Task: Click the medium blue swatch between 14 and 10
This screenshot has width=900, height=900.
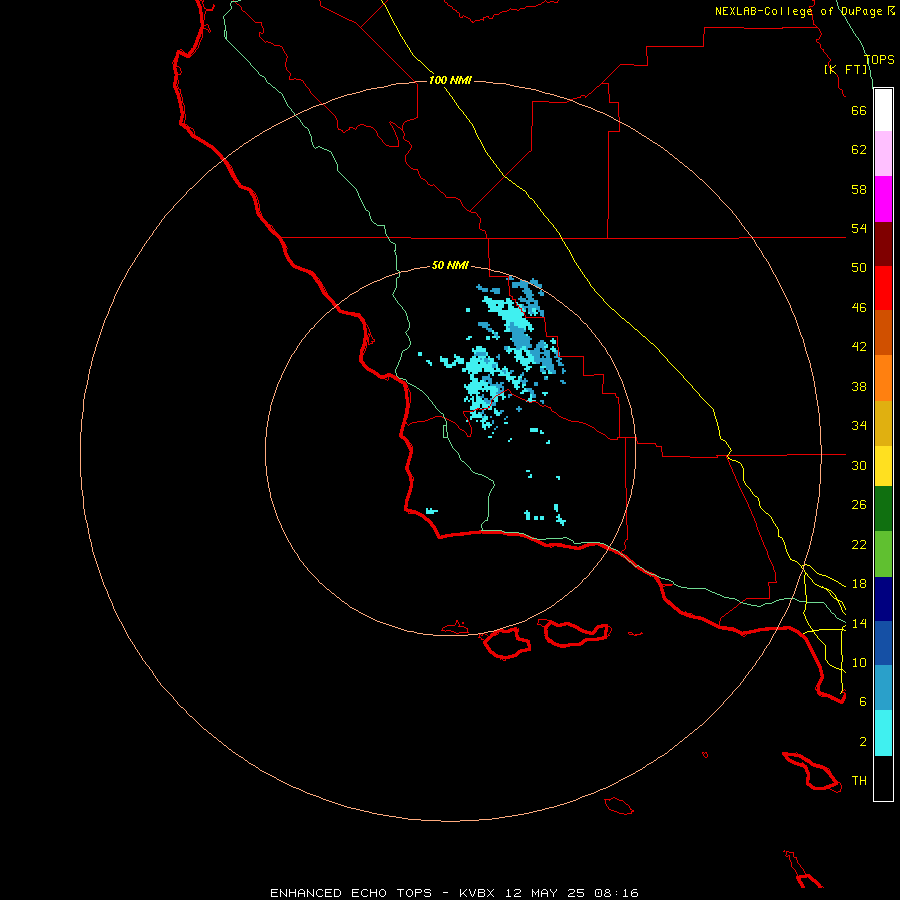Action: (883, 643)
